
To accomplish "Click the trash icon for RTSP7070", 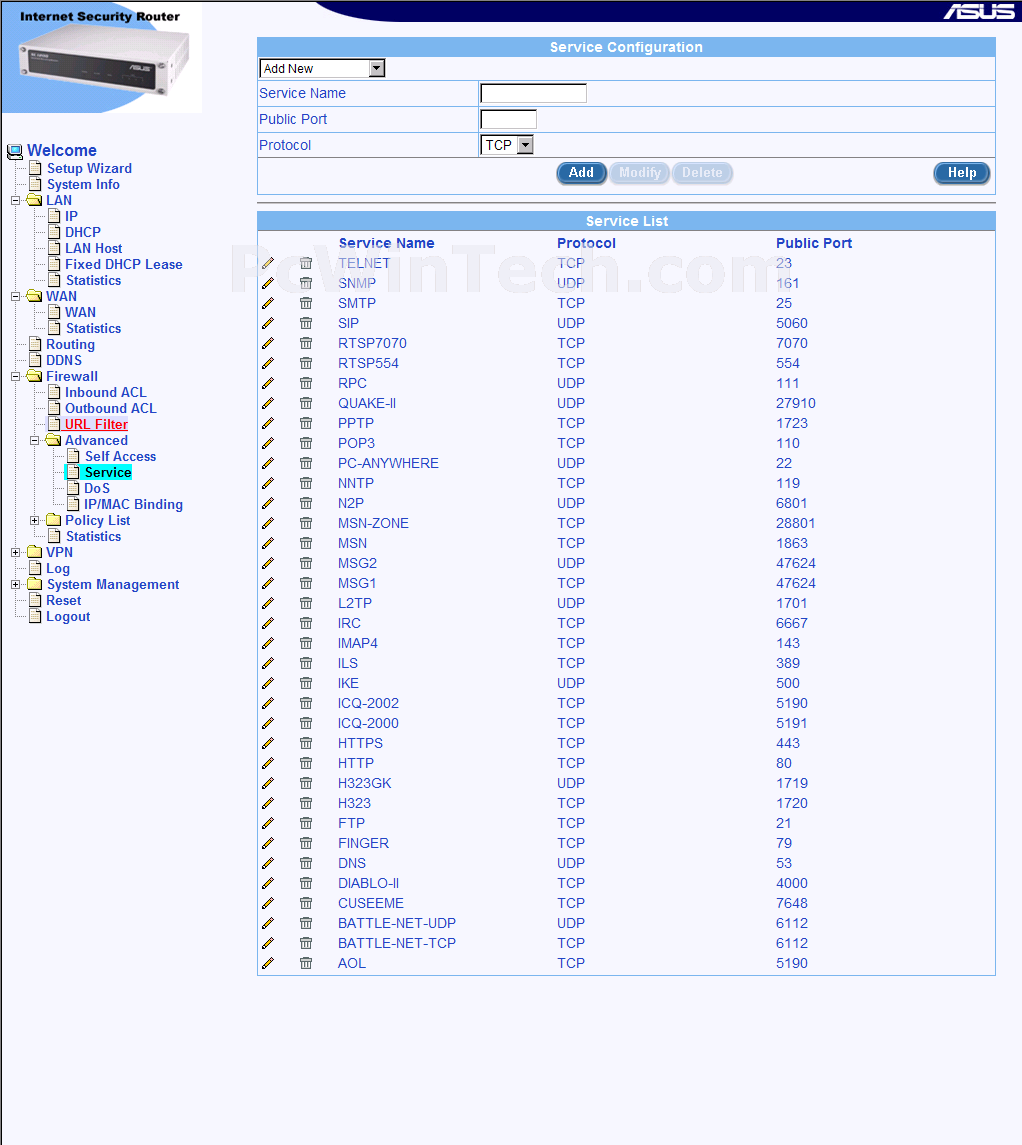I will tap(306, 343).
